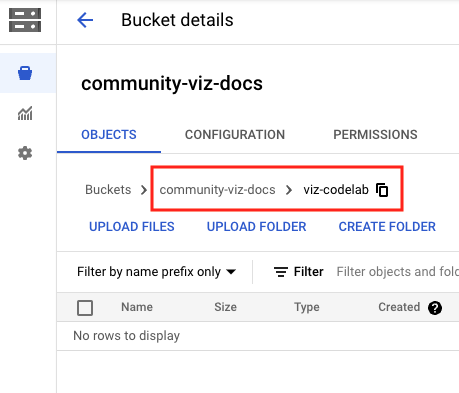Click the chevron after Buckets breadcrumb

coord(144,190)
